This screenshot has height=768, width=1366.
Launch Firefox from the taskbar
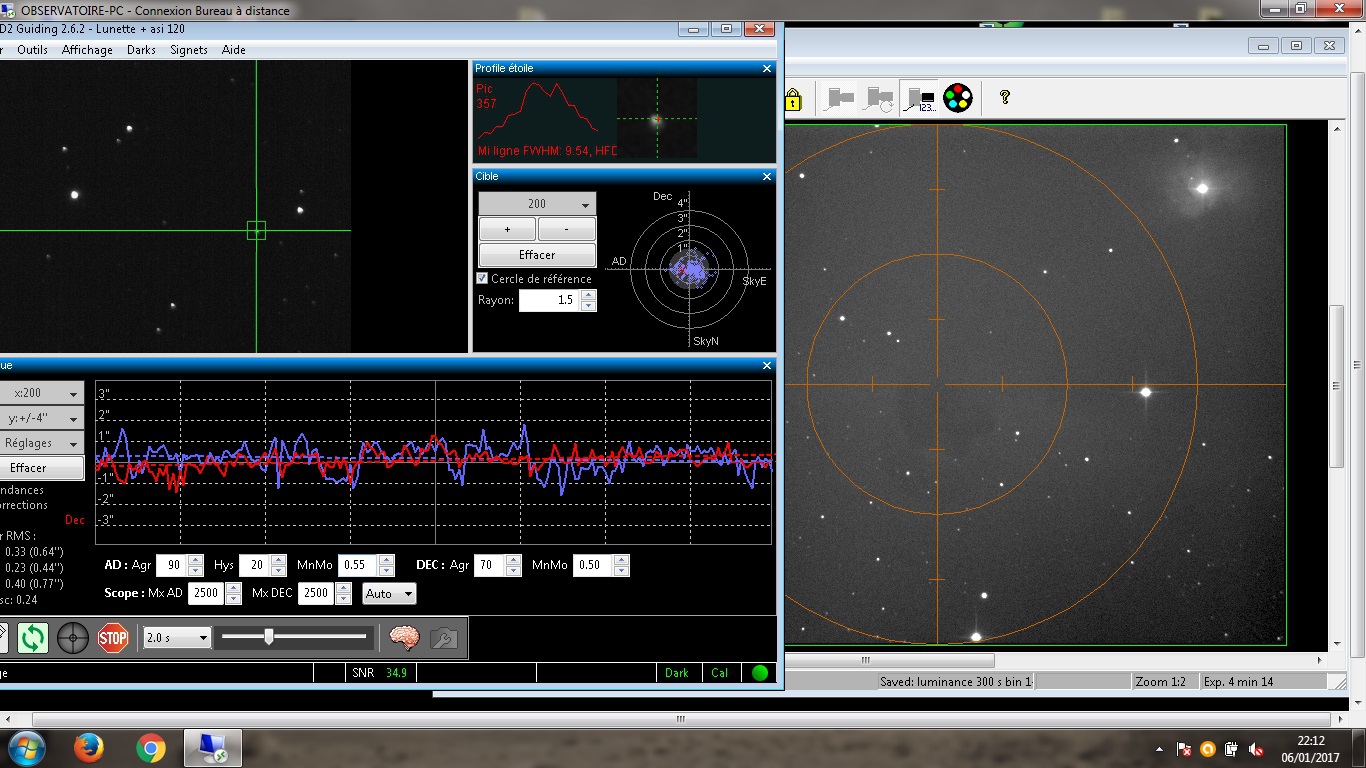89,748
